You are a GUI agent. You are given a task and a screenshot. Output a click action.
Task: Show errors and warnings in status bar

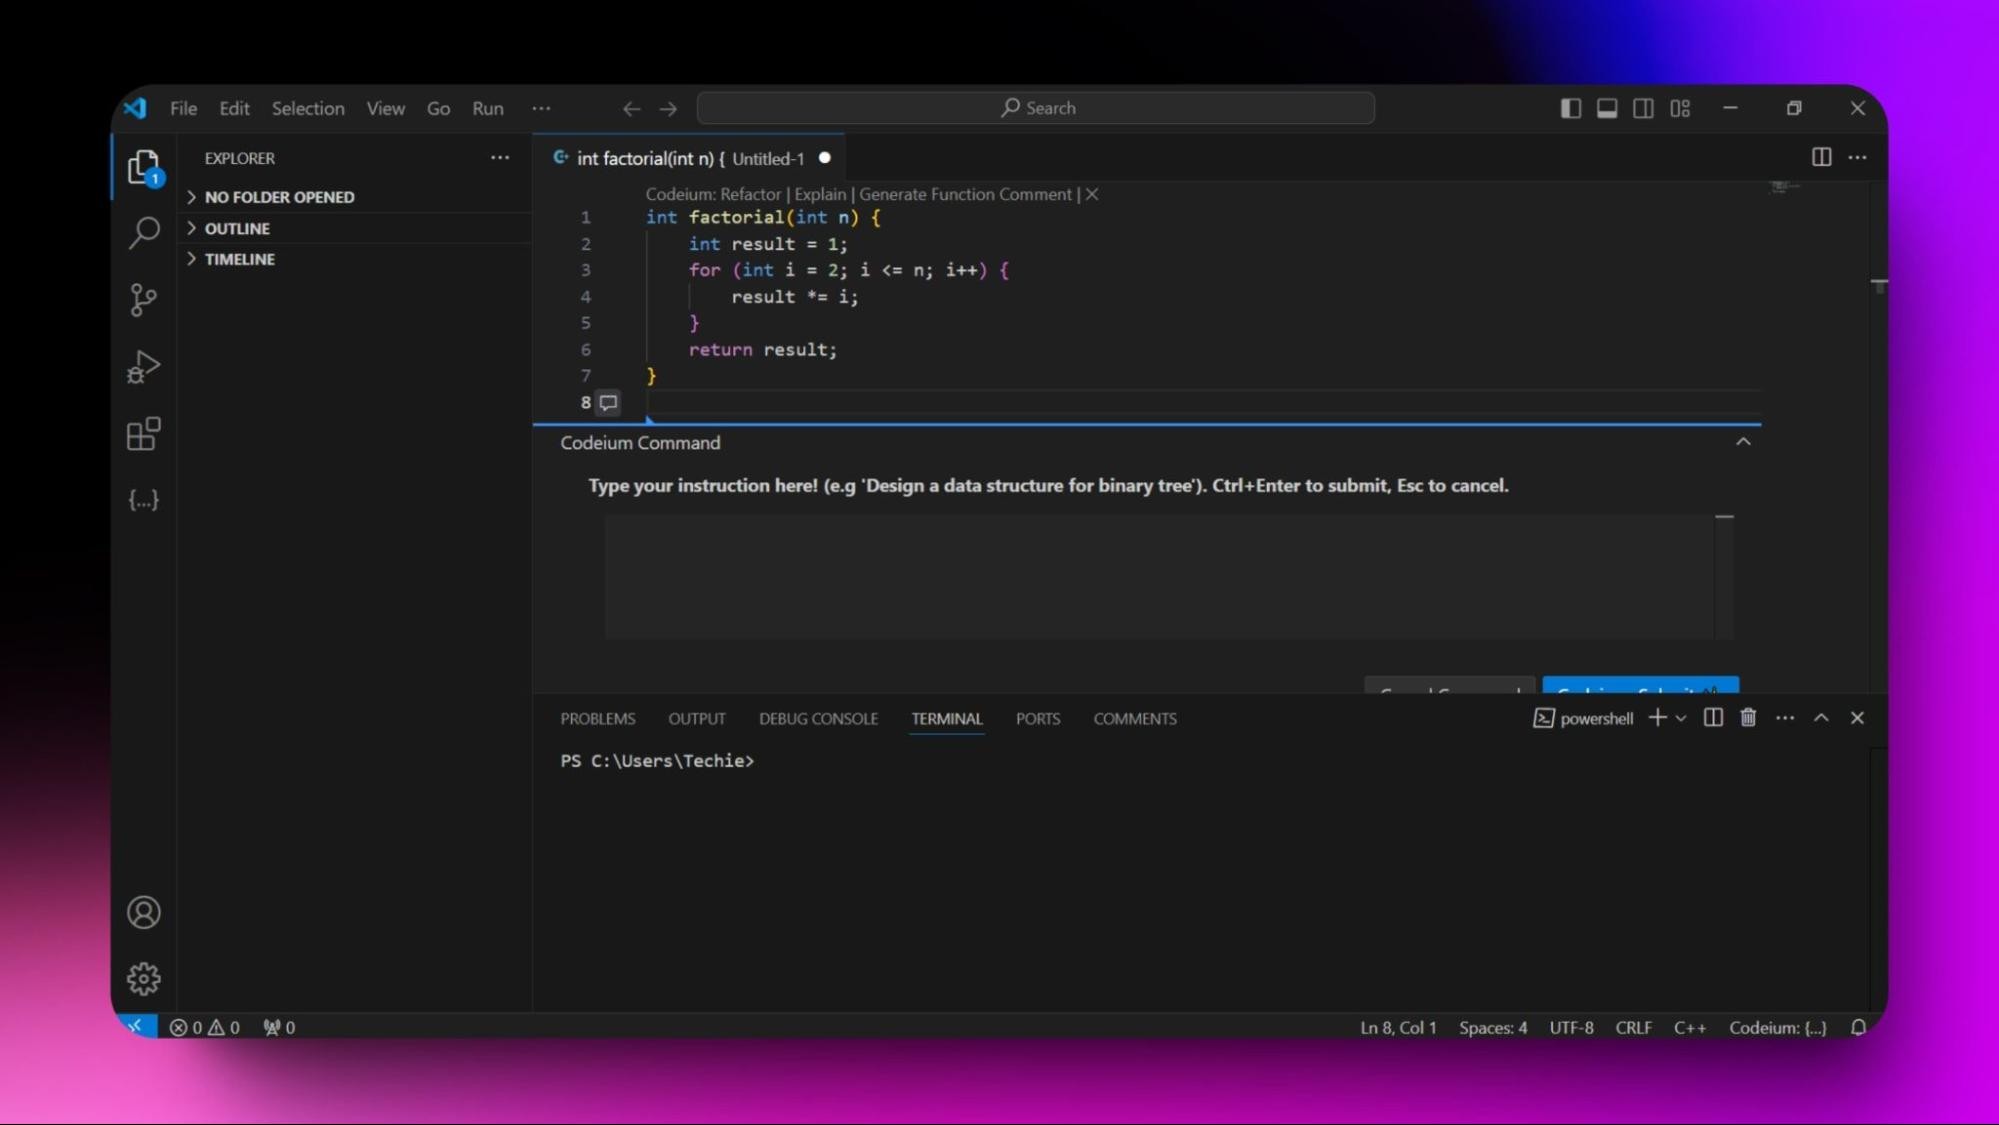(204, 1027)
